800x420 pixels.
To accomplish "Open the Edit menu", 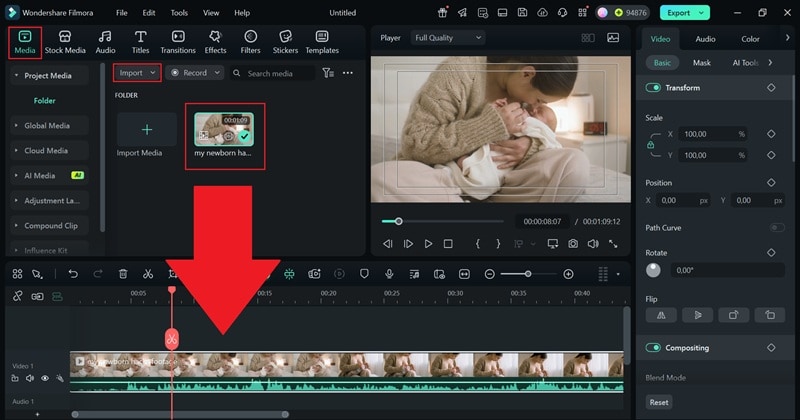I will (149, 13).
